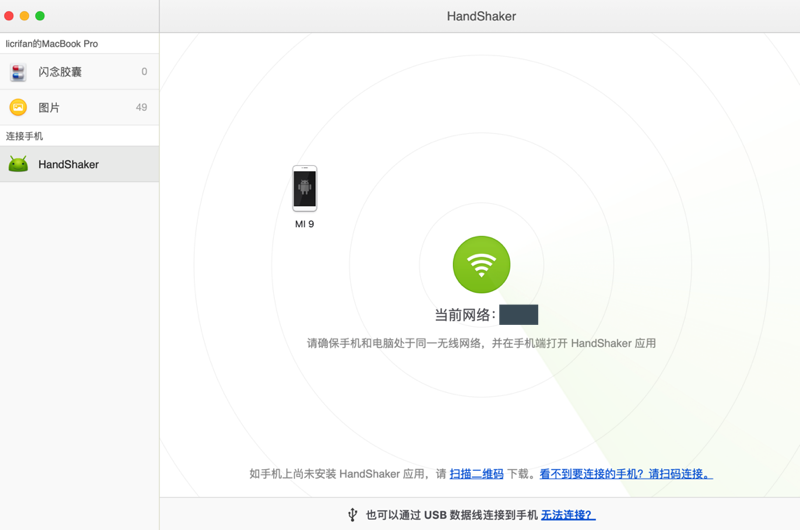Minimize the window with yellow button

pos(24,16)
